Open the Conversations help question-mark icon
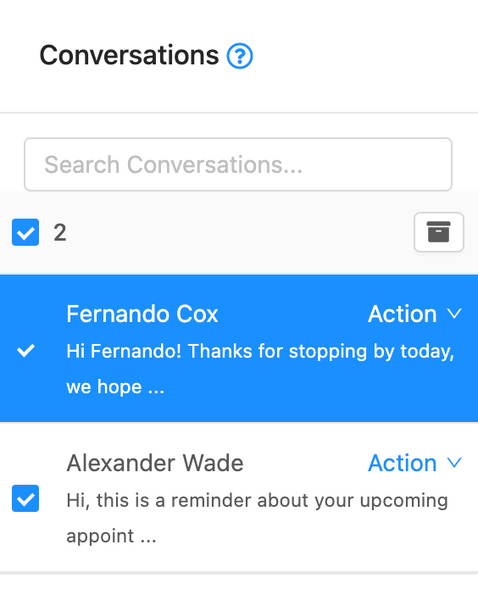The height and width of the screenshot is (600, 478). point(240,56)
